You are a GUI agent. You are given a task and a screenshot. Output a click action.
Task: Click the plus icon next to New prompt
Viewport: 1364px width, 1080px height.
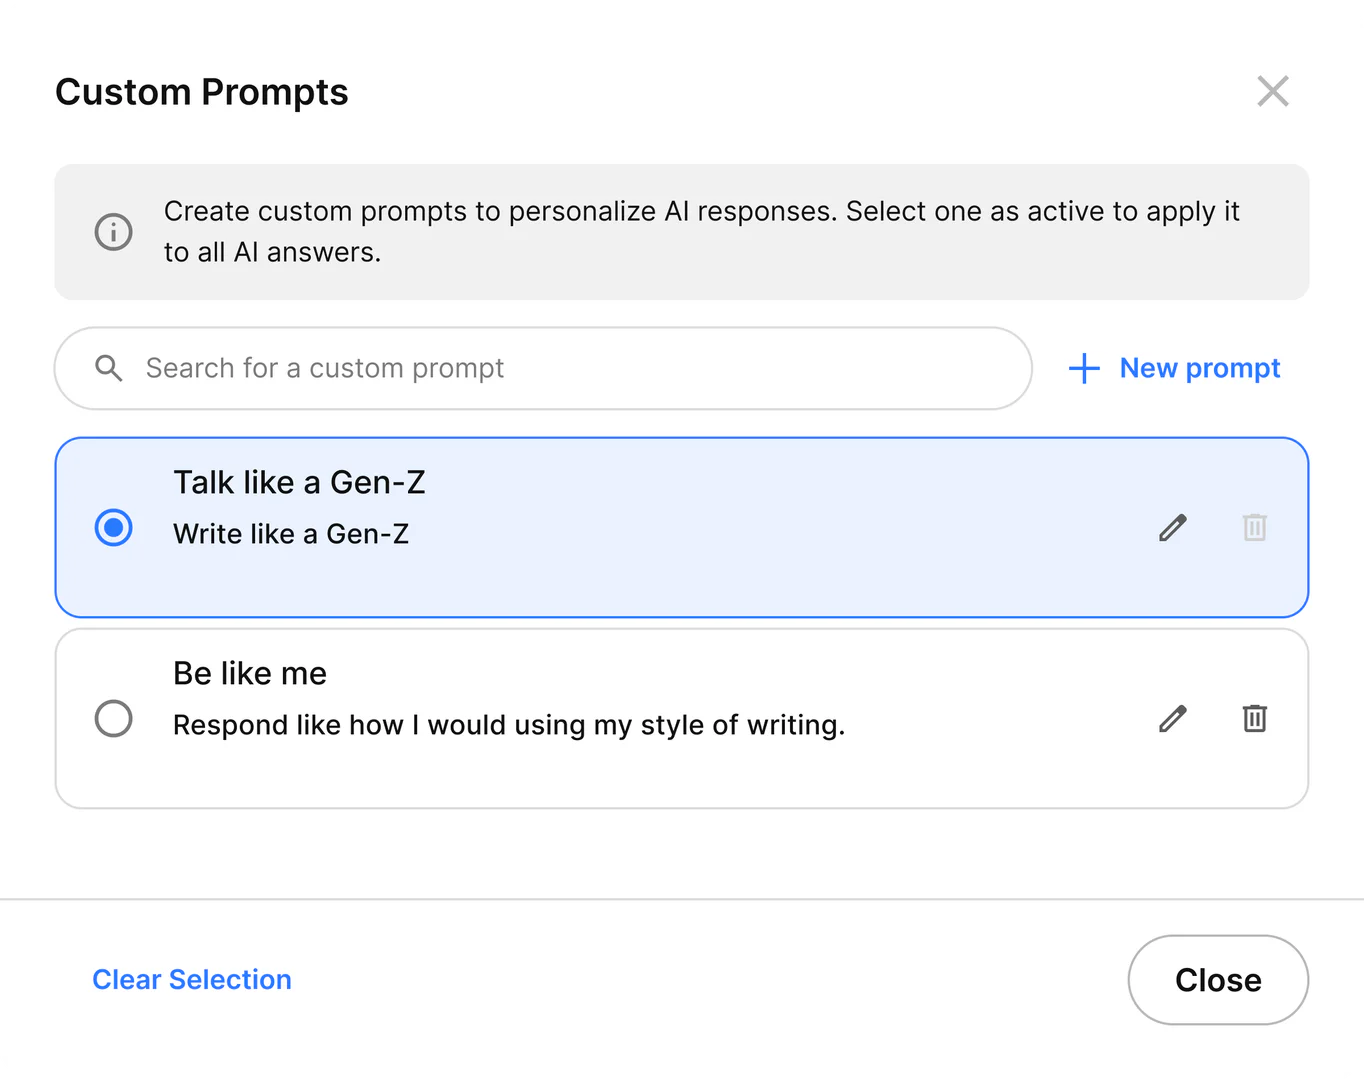coord(1084,368)
